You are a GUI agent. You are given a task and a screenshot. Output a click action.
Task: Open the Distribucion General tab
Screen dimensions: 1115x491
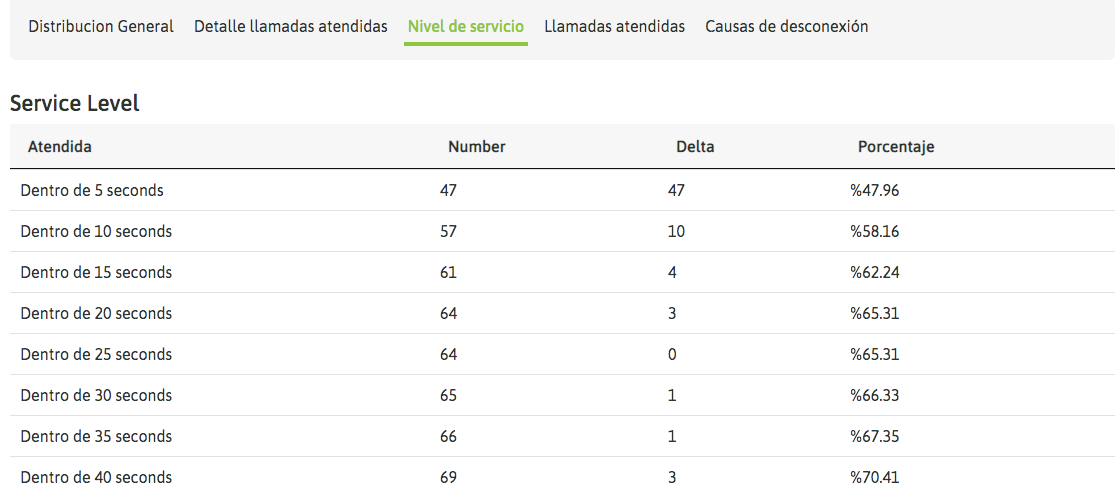click(101, 27)
